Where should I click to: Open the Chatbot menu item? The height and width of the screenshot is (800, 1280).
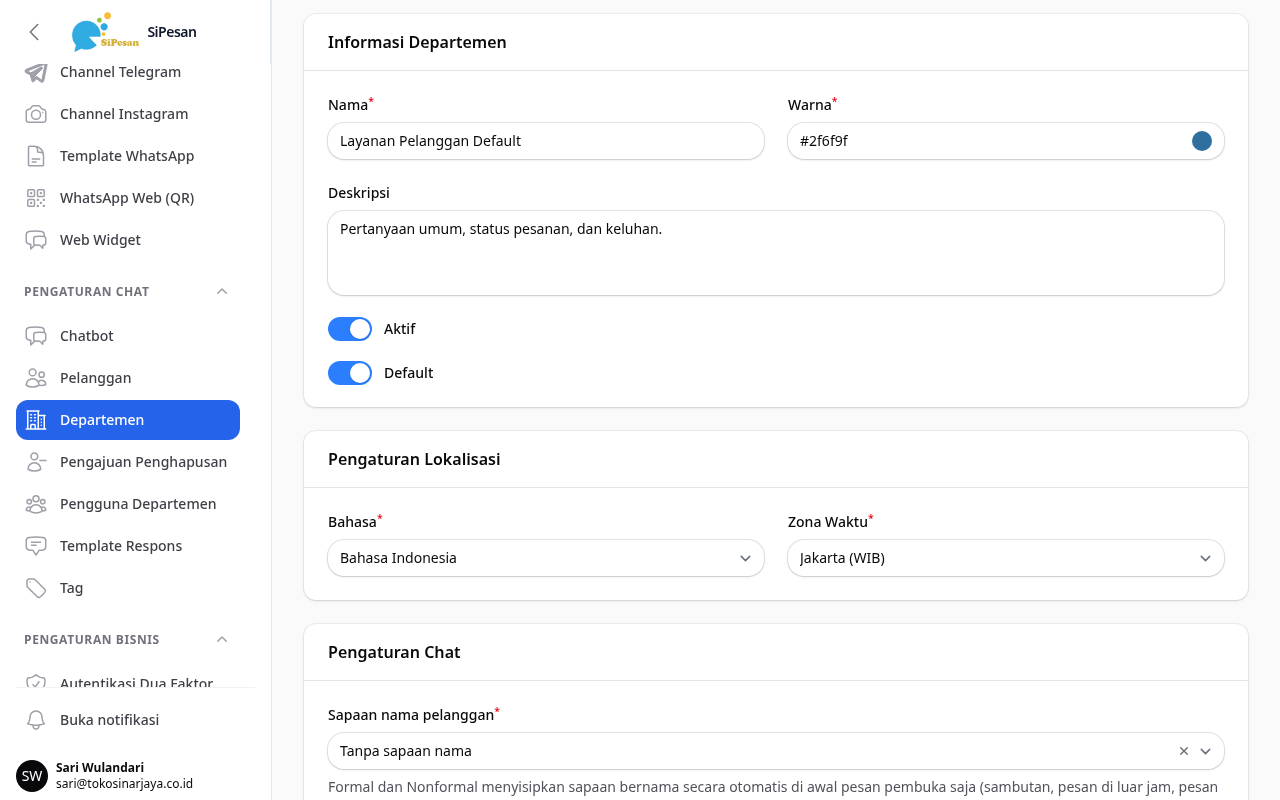pos(128,336)
